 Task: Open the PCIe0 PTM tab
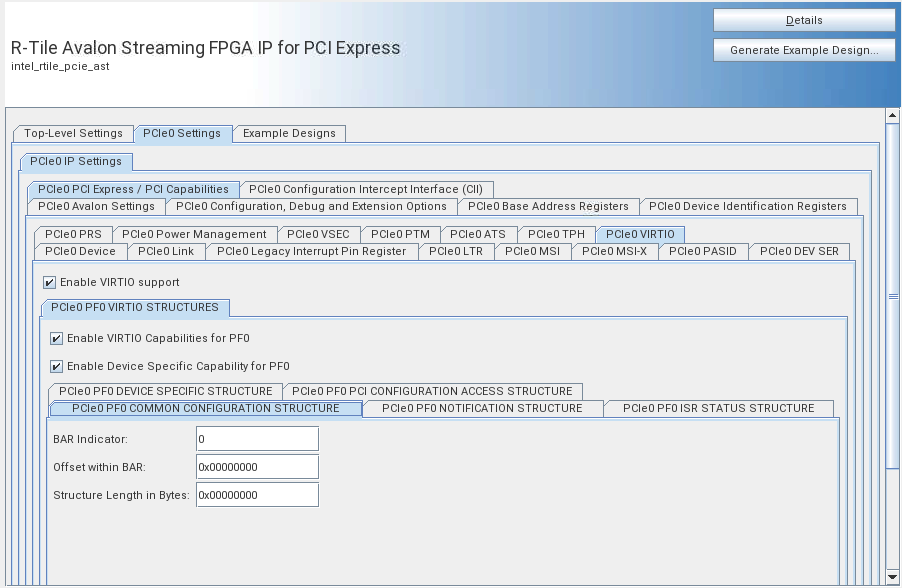[400, 235]
